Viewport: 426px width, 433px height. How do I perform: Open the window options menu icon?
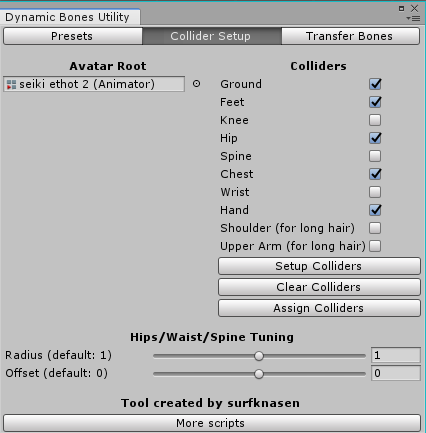click(413, 18)
